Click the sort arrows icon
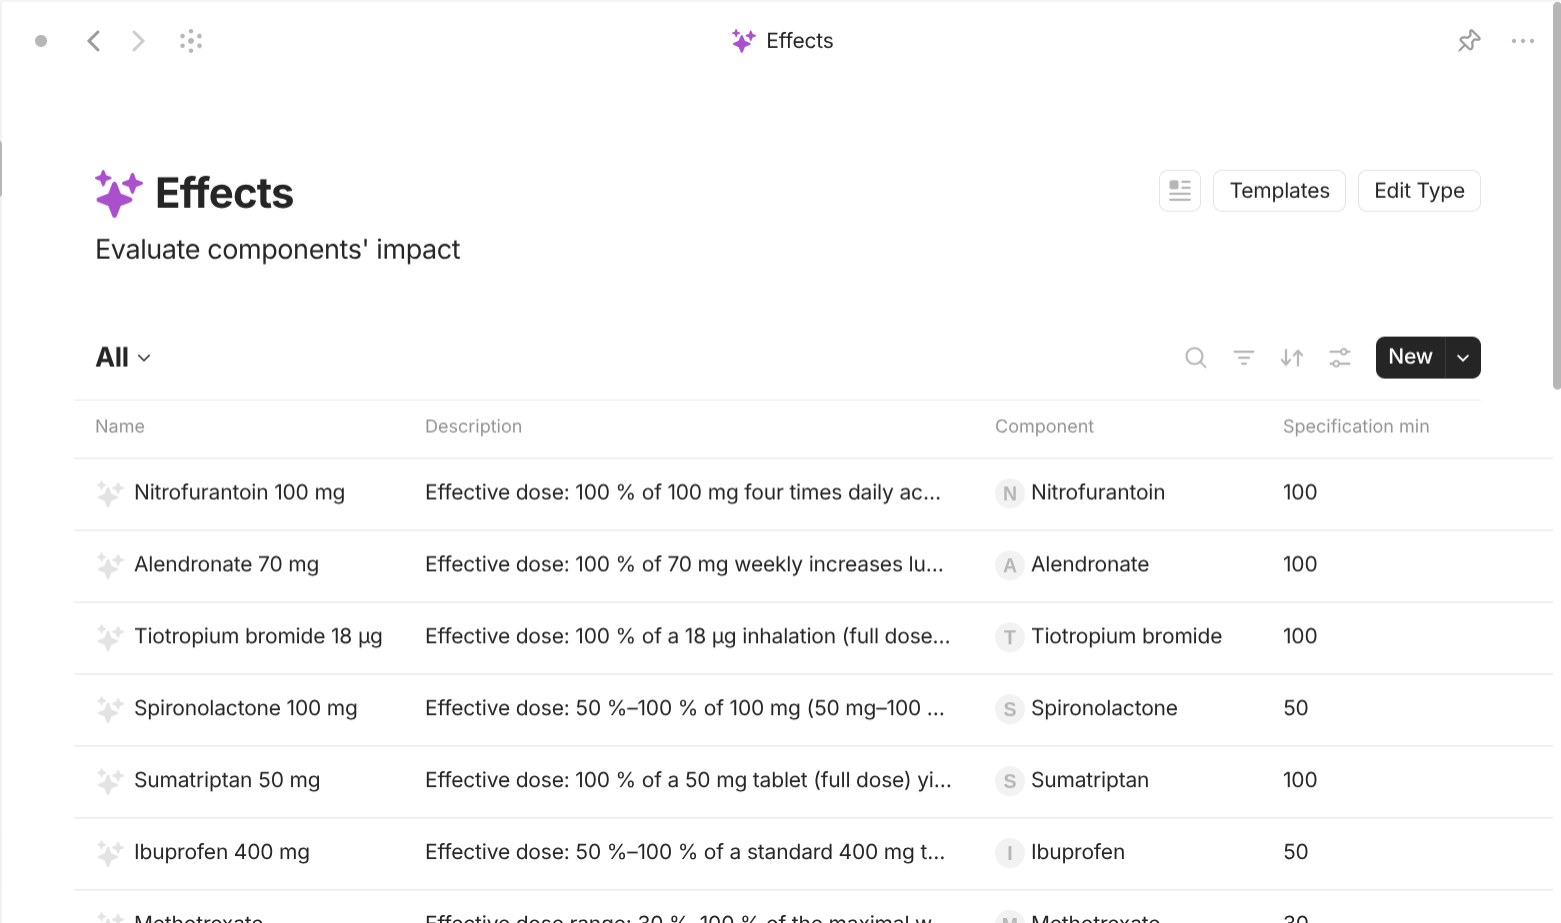This screenshot has width=1561, height=923. [1291, 357]
